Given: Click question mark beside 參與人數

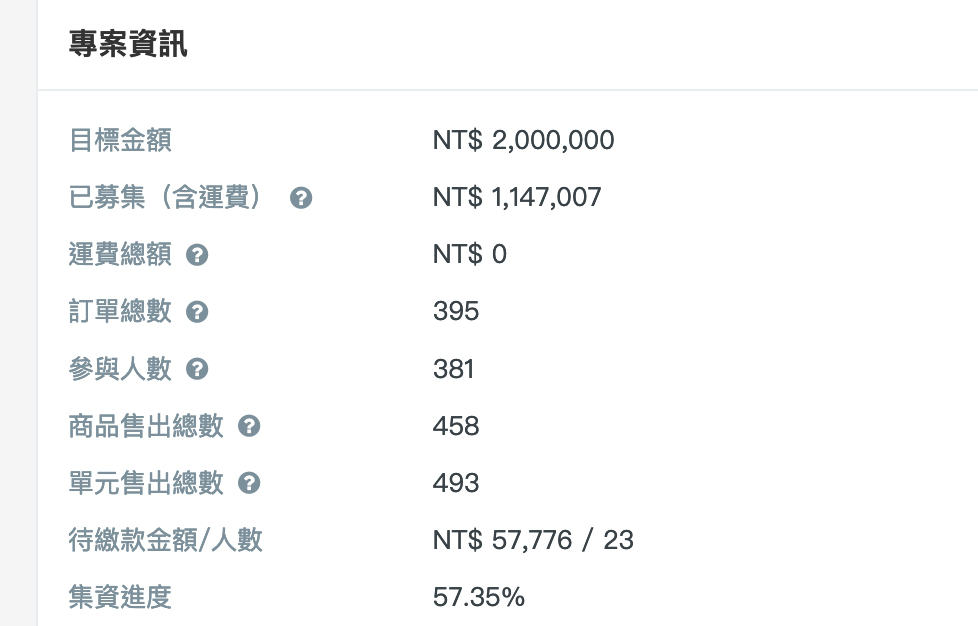Looking at the screenshot, I should tap(197, 369).
